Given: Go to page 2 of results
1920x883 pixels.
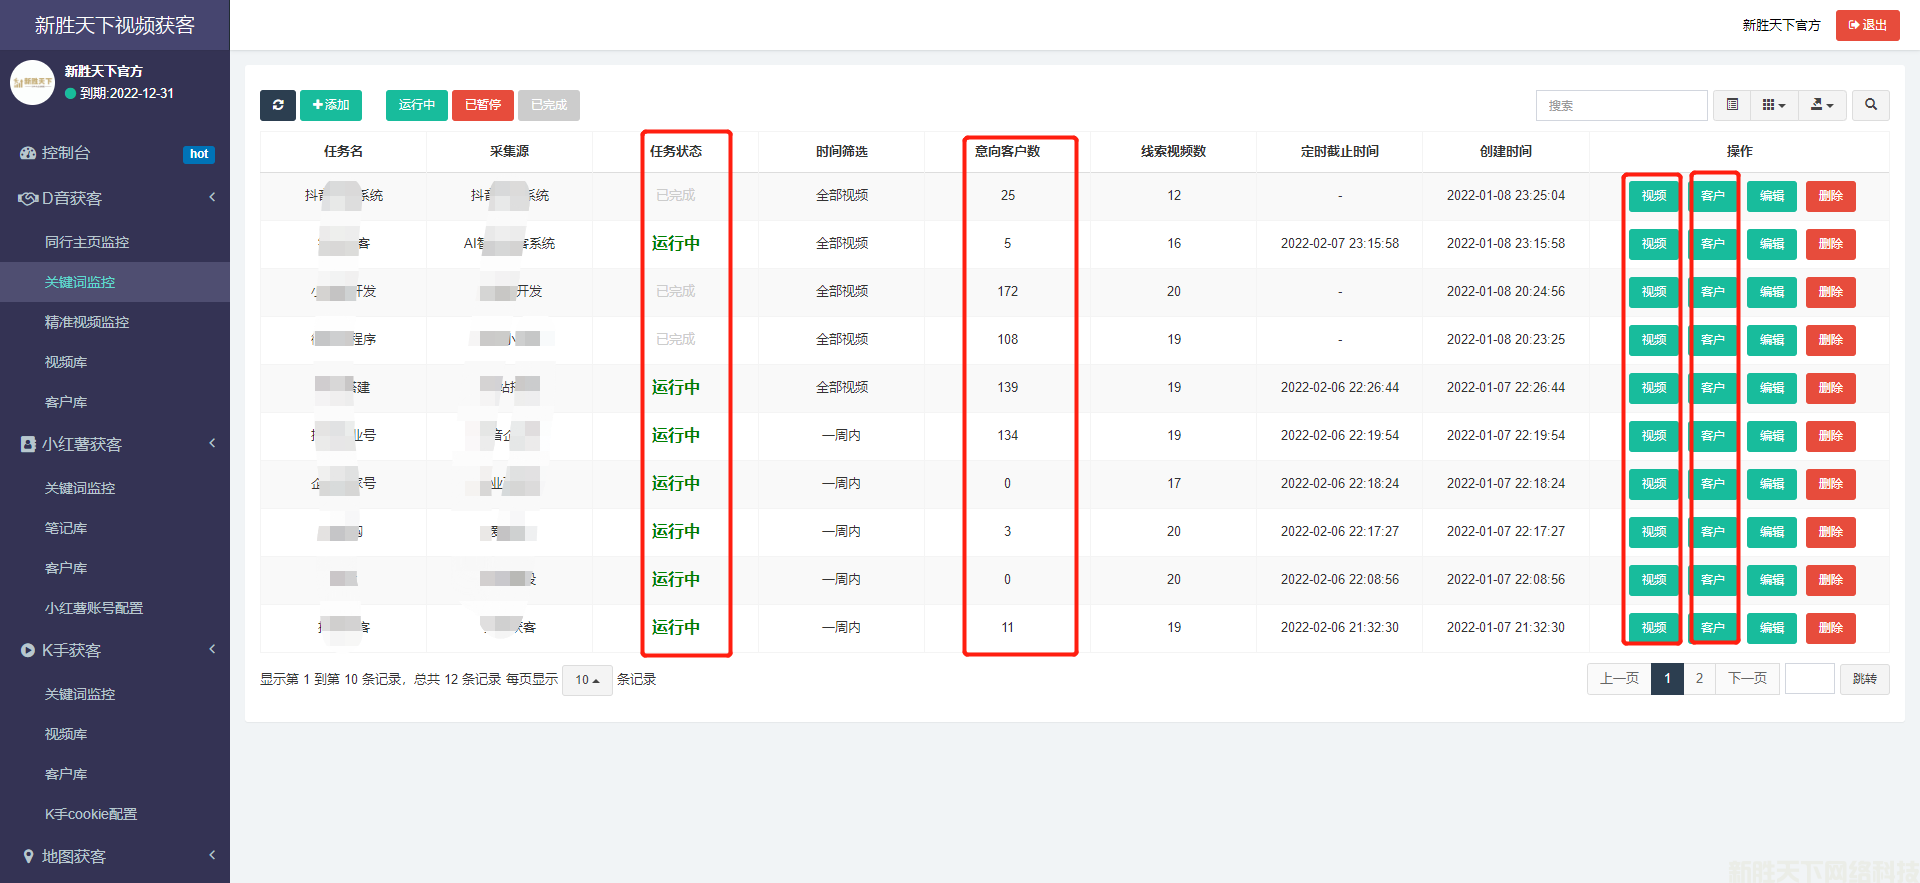Looking at the screenshot, I should tap(1699, 679).
